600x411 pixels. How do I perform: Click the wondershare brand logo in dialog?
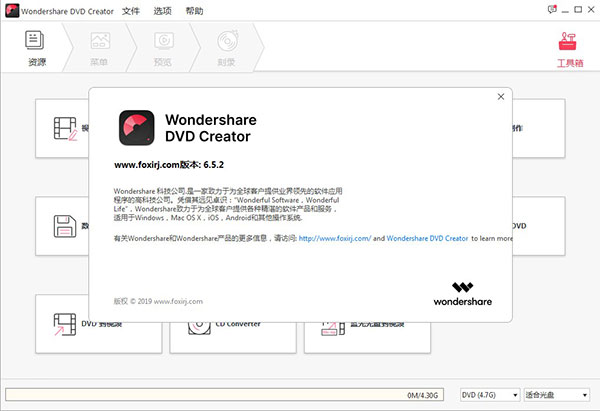[x=463, y=294]
